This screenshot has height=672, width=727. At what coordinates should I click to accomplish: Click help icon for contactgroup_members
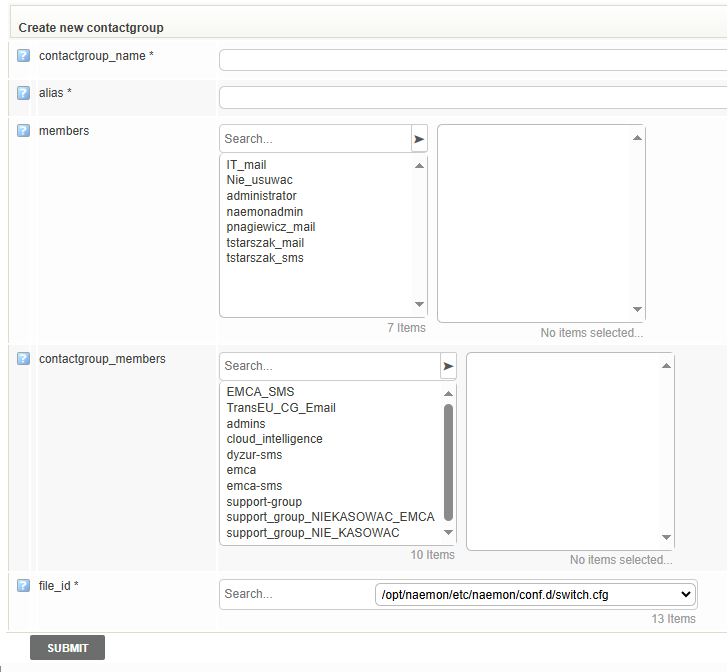[24, 359]
